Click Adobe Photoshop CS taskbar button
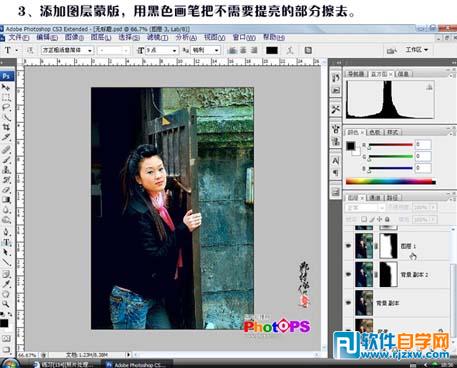 (x=137, y=364)
